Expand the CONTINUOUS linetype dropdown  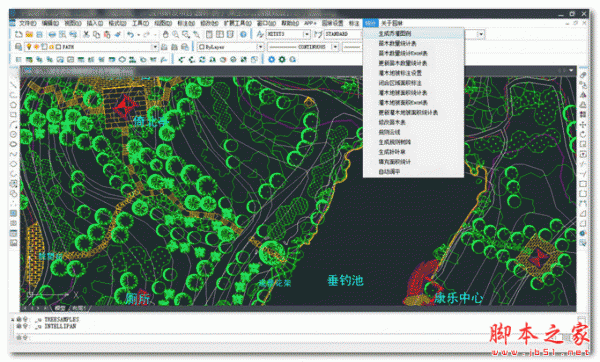[335, 47]
